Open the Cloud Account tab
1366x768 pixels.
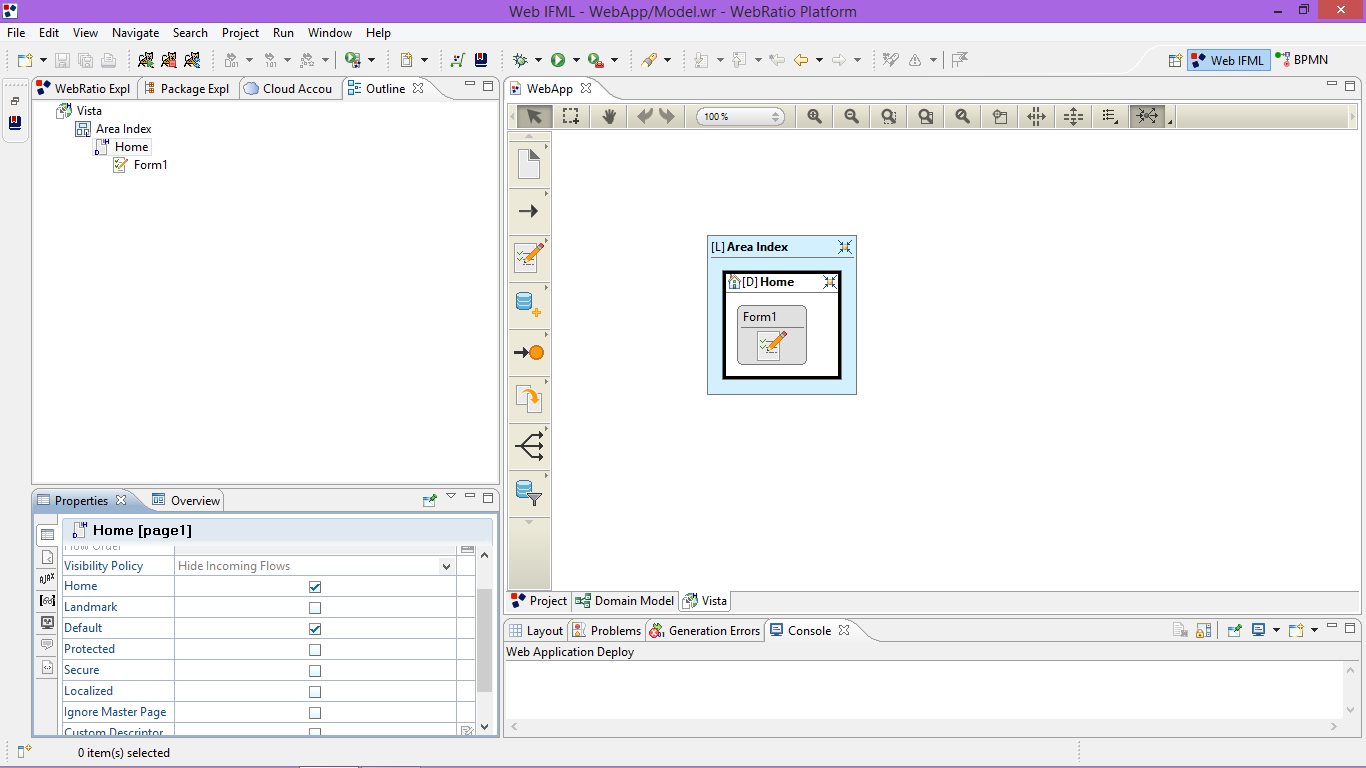[288, 88]
